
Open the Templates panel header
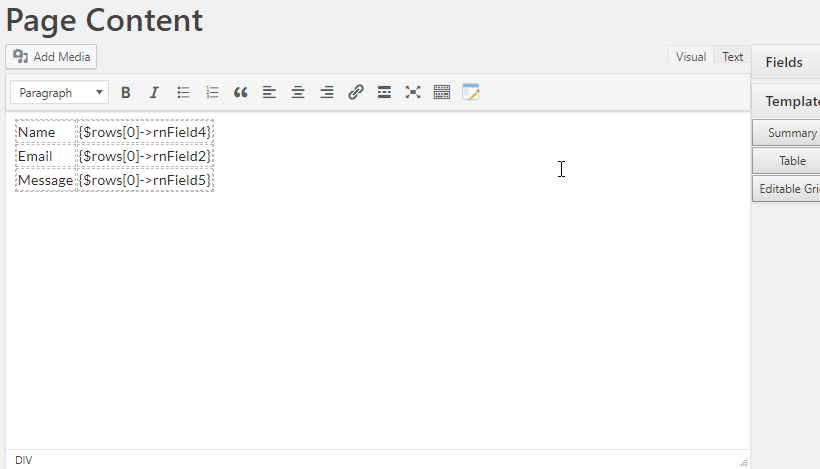[786, 101]
